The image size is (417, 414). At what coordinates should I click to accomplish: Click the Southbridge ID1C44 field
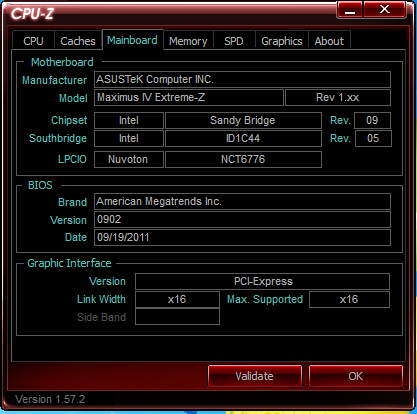(x=243, y=138)
